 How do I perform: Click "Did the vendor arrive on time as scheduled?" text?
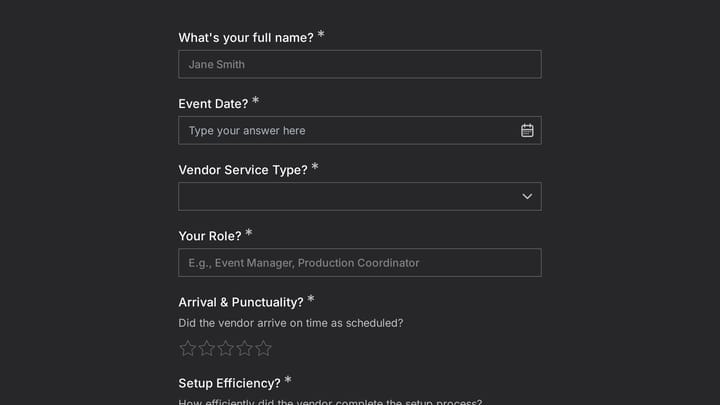click(291, 323)
